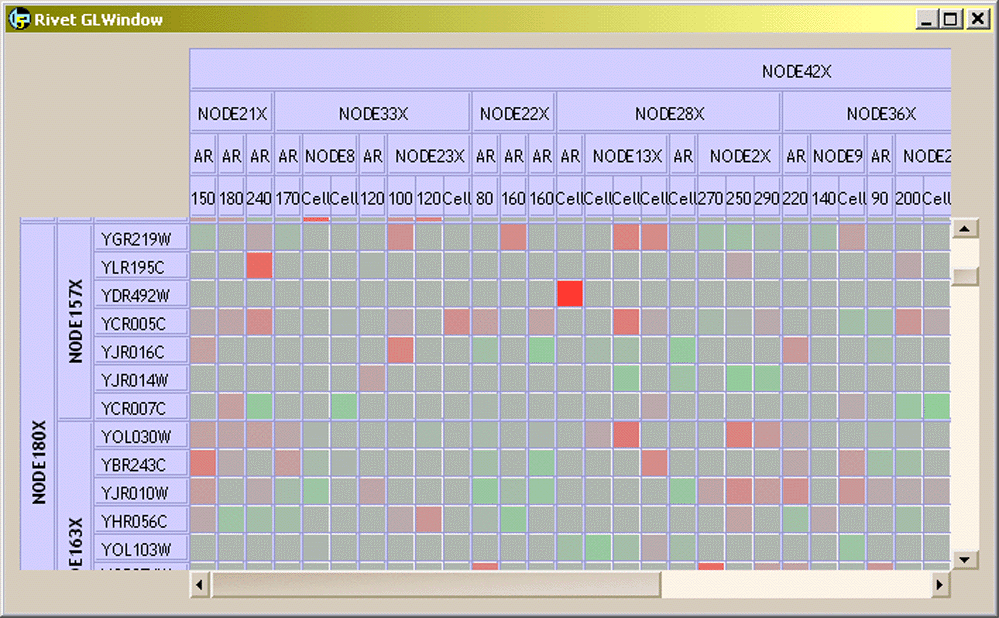Maximize the Rivet GLWindow
999x618 pixels.
pyautogui.click(x=951, y=19)
